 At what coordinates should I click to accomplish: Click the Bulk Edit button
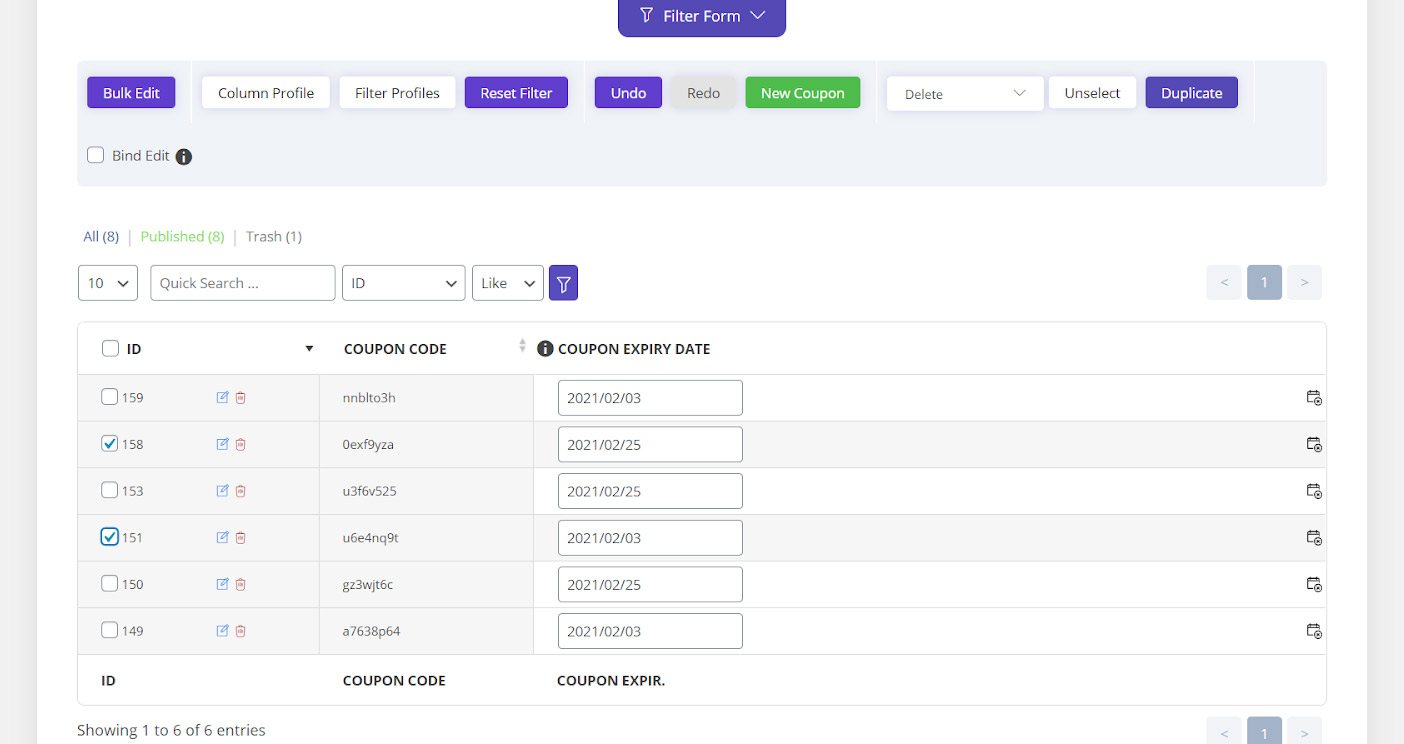131,93
